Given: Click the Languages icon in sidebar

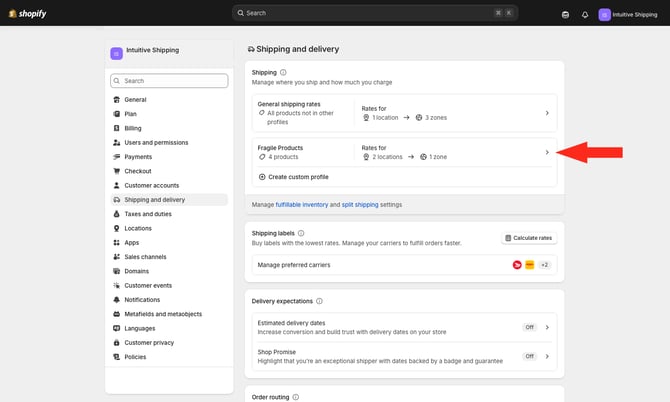Looking at the screenshot, I should [116, 328].
